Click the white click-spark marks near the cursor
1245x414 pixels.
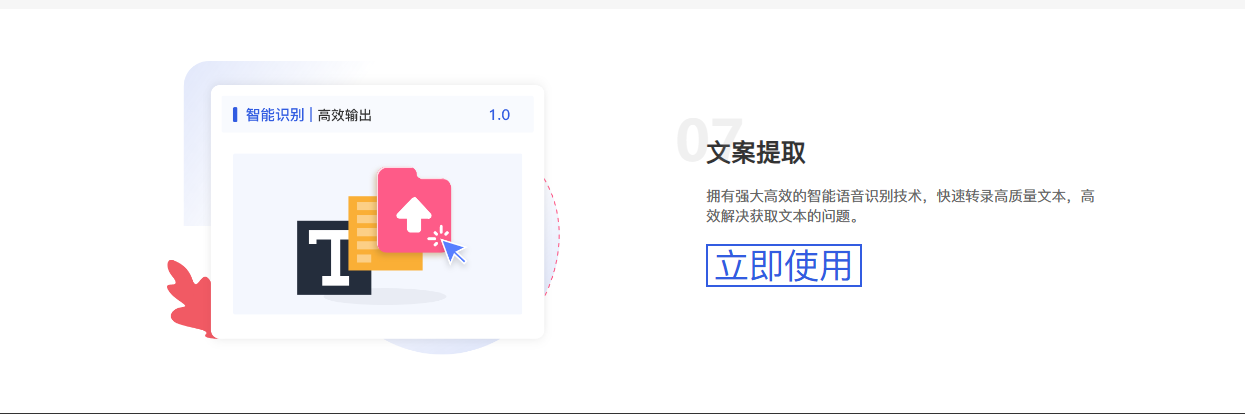point(435,236)
